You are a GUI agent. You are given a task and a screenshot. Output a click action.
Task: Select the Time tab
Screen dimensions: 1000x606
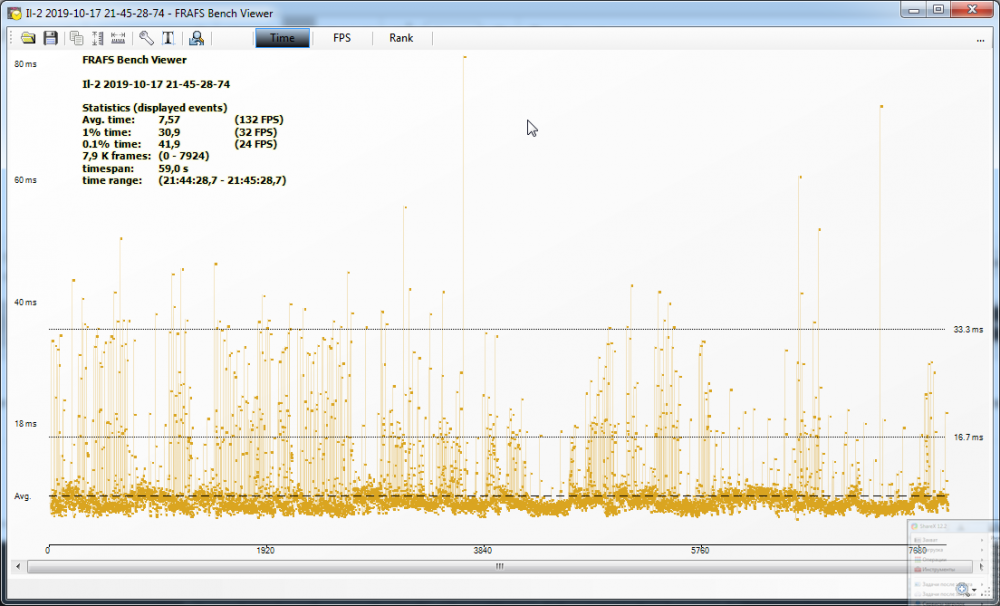click(282, 37)
